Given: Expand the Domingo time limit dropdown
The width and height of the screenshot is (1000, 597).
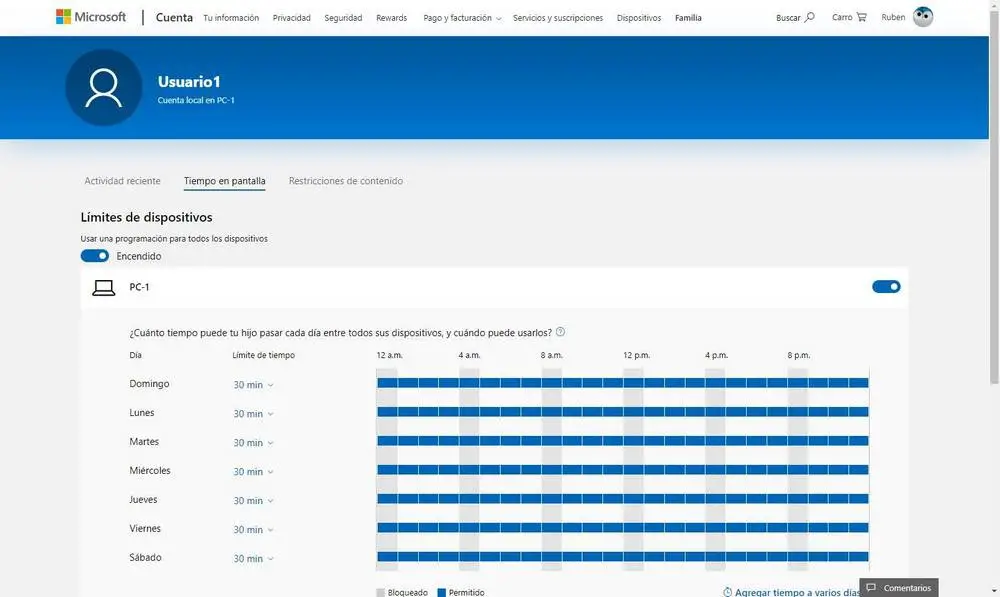Looking at the screenshot, I should click(x=253, y=385).
